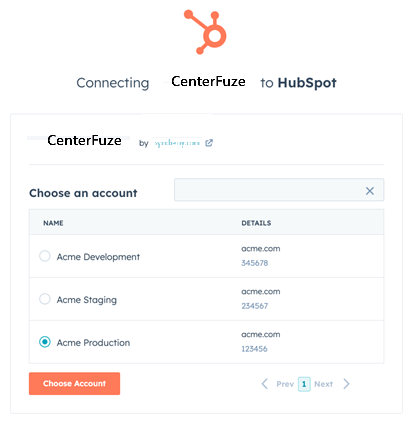Click the account search input field
This screenshot has width=411, height=424.
[x=279, y=190]
